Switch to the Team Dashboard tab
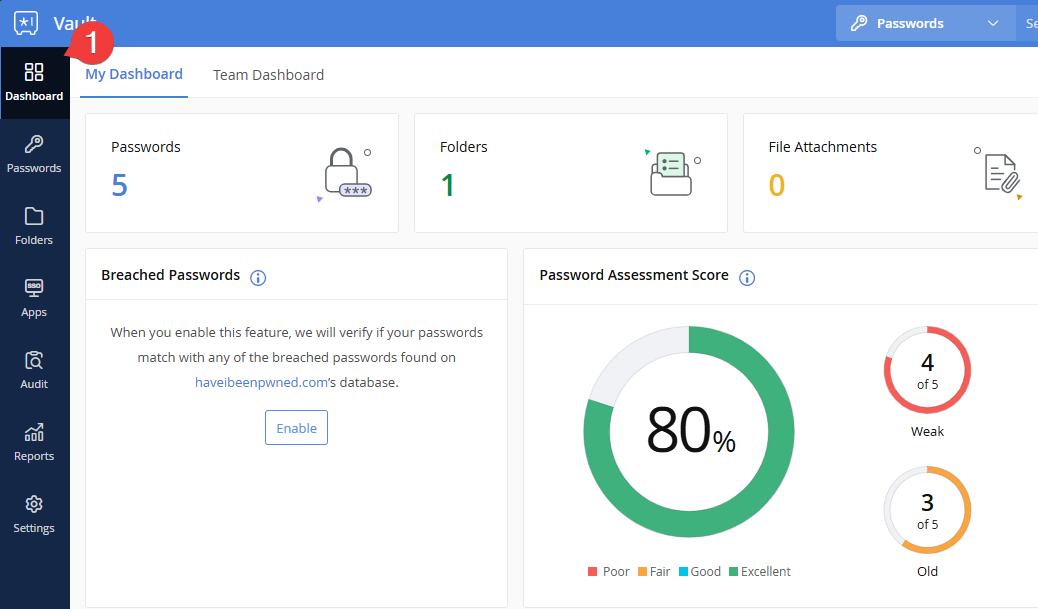 point(268,75)
